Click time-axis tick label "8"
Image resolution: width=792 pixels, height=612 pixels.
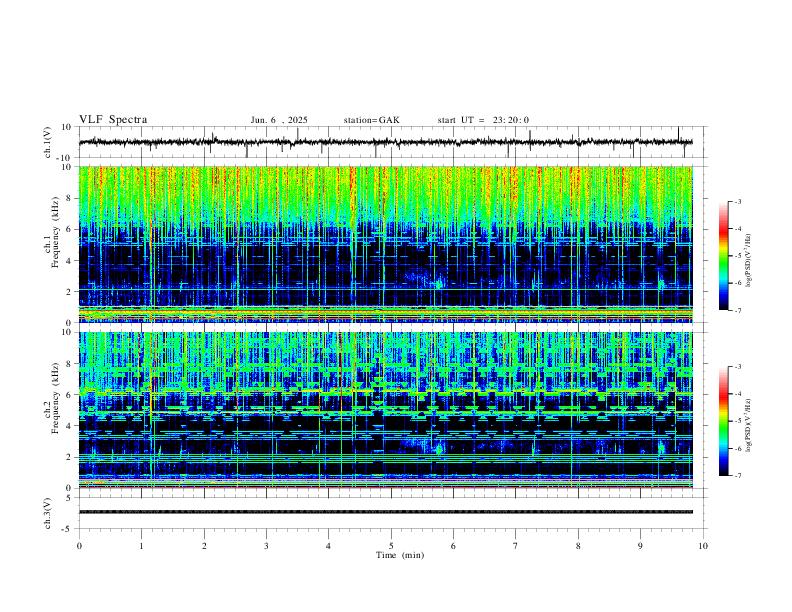[x=578, y=546]
